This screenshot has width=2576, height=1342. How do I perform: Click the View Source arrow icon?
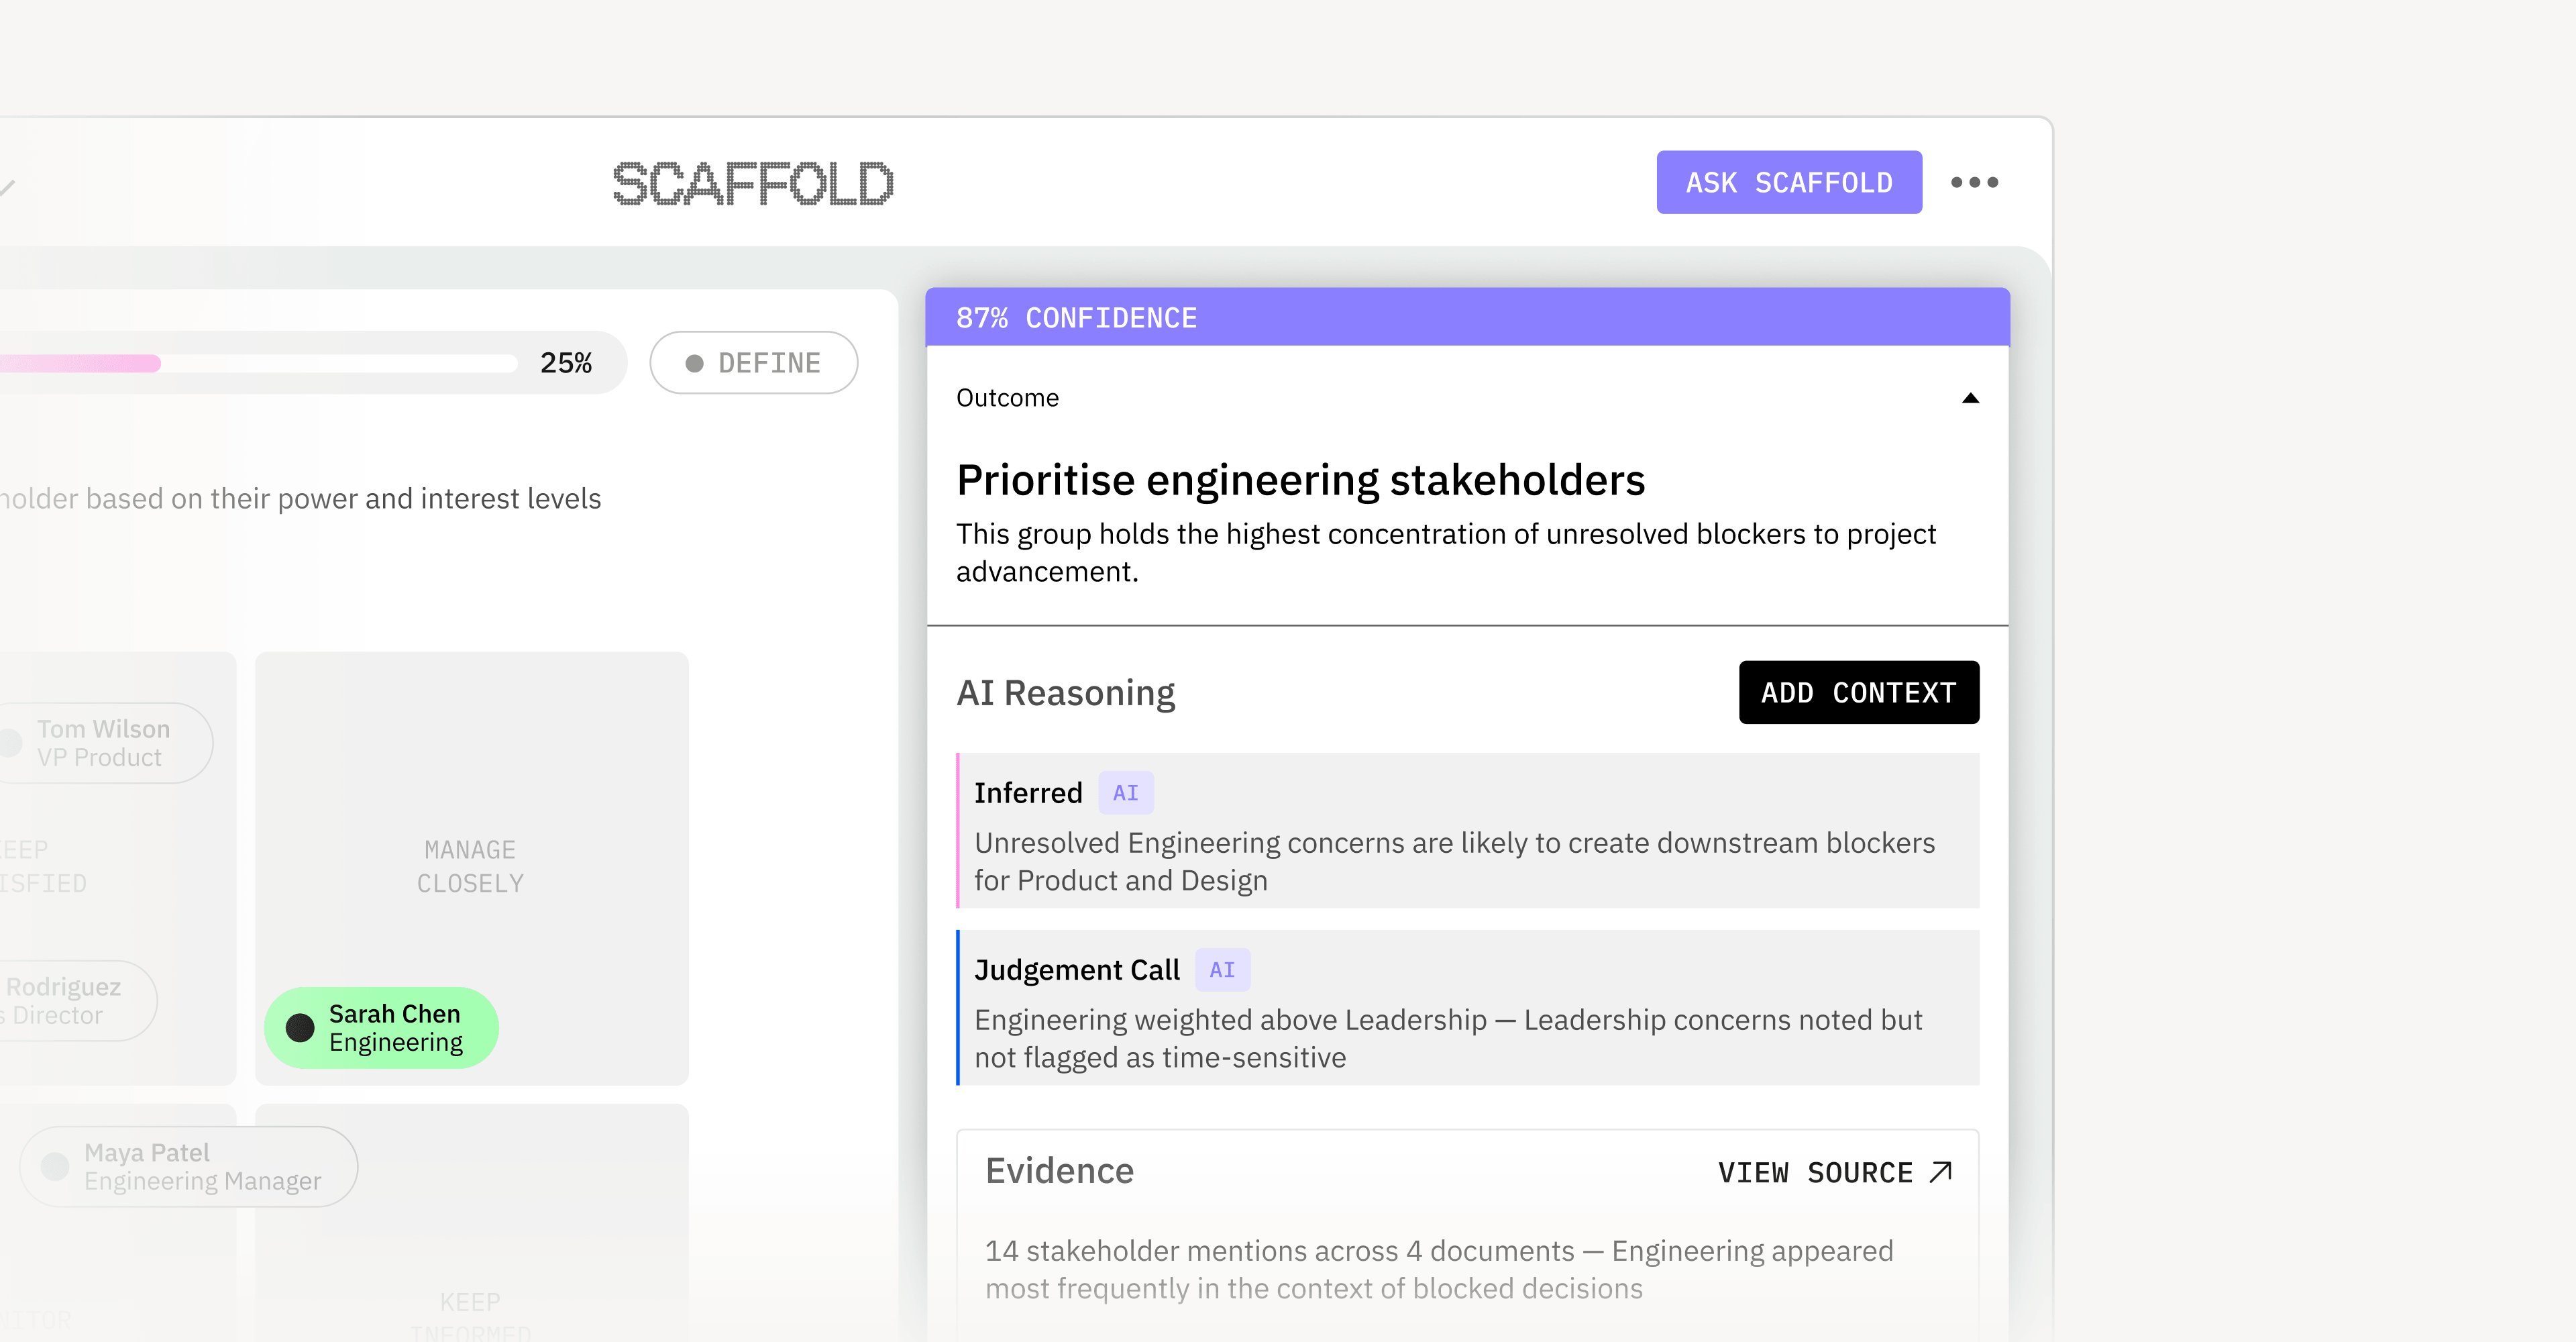[x=1941, y=1172]
